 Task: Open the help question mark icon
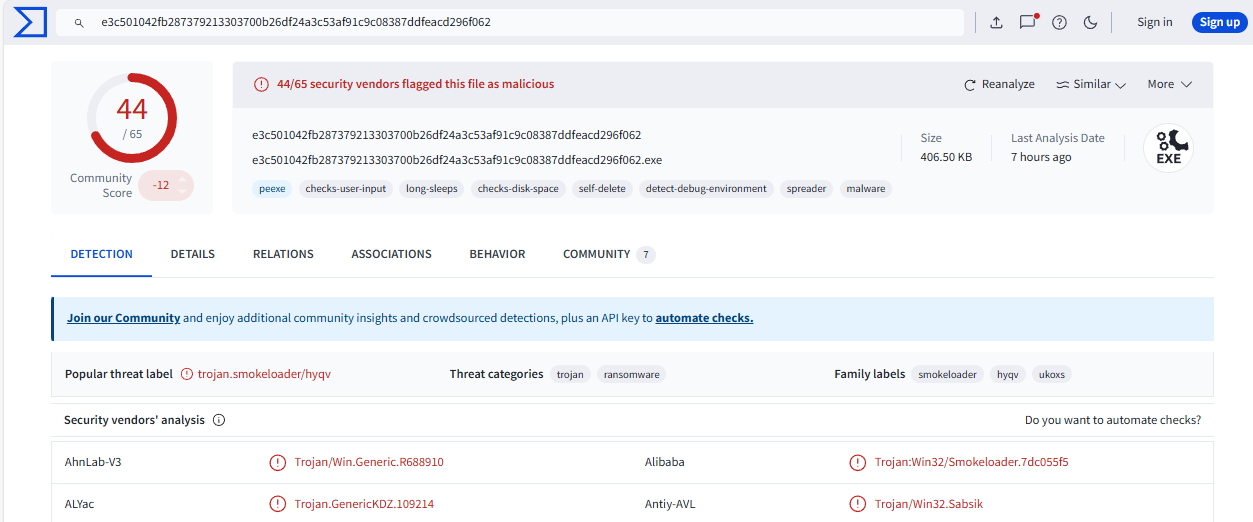click(1059, 22)
